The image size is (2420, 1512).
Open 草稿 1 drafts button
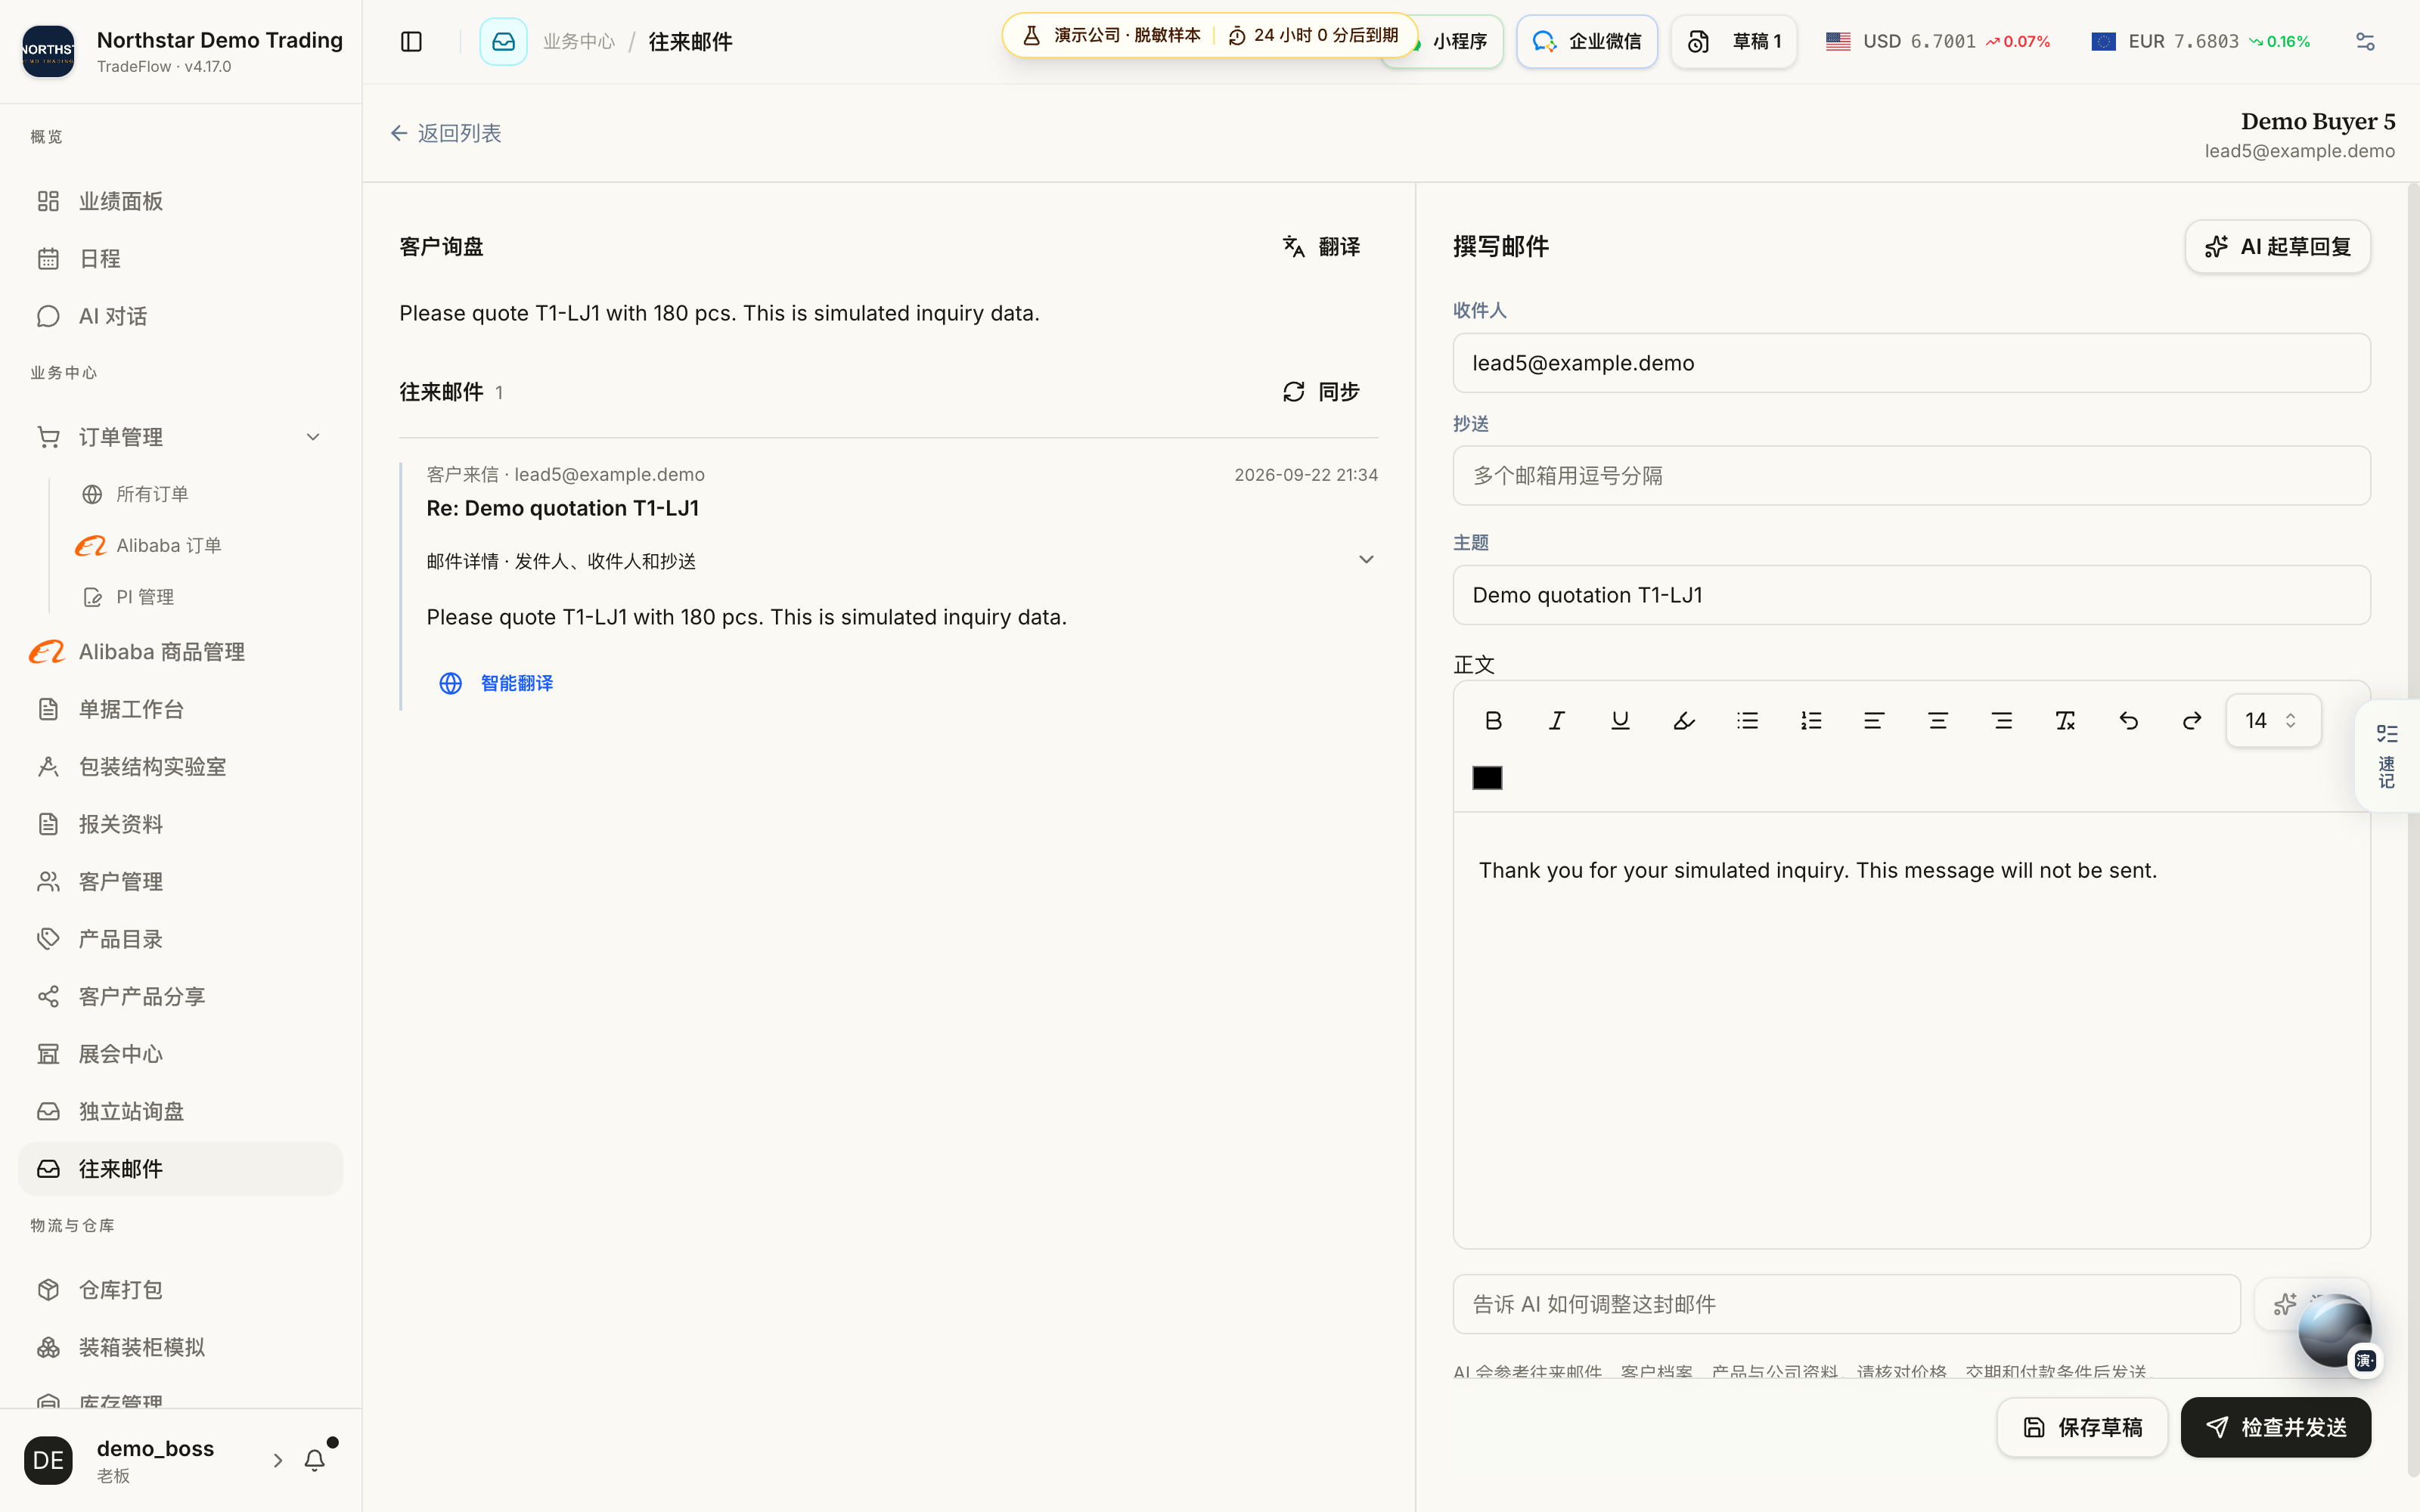pyautogui.click(x=1734, y=41)
